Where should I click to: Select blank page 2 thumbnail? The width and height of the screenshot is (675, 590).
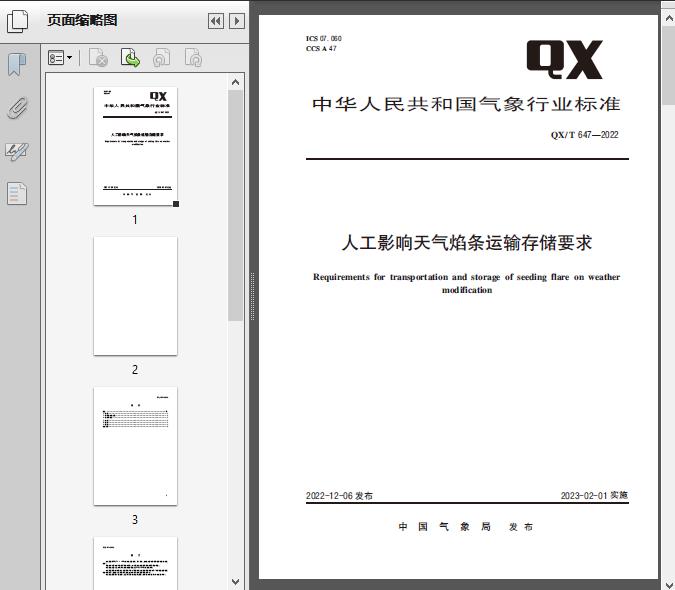[135, 296]
